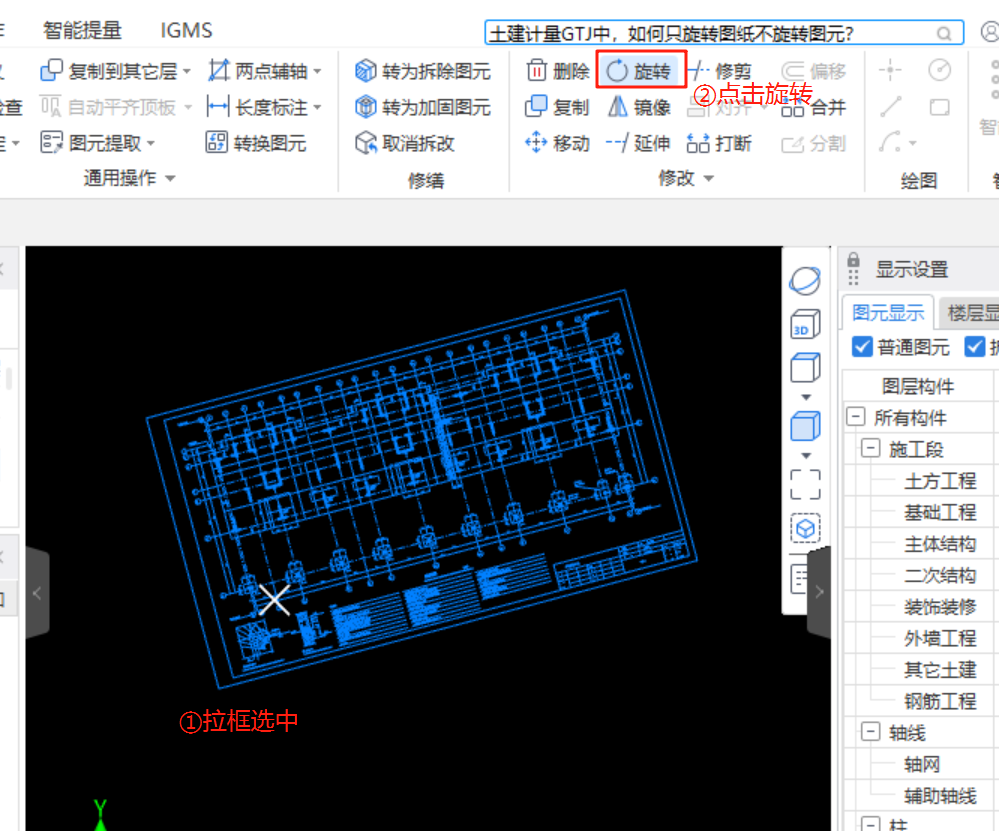This screenshot has height=831, width=999.
Task: Click the 复制 copy tool
Action: click(557, 107)
